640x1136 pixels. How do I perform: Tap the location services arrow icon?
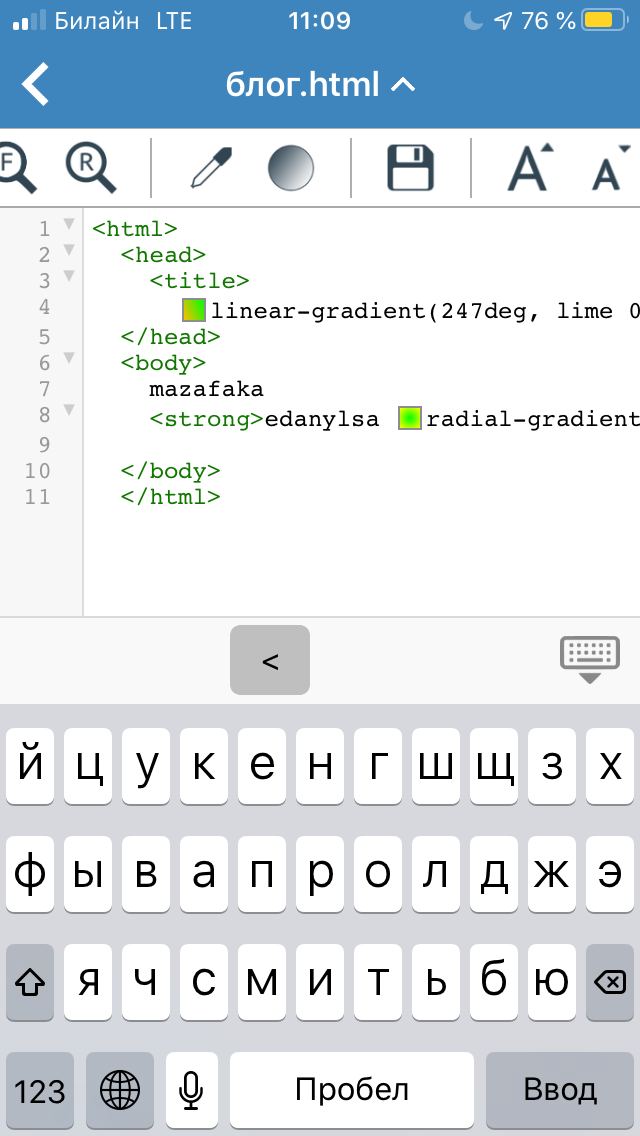click(502, 21)
